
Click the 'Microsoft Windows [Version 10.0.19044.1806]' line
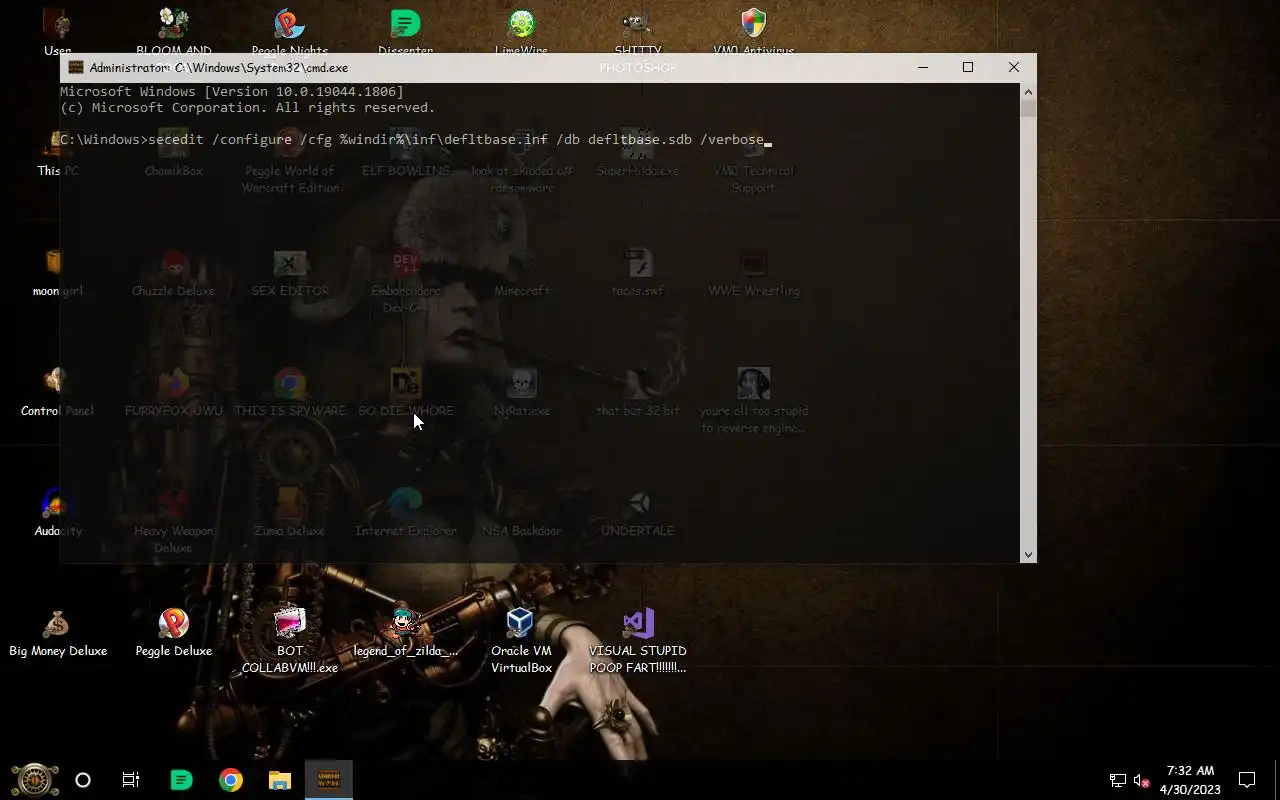click(x=232, y=91)
